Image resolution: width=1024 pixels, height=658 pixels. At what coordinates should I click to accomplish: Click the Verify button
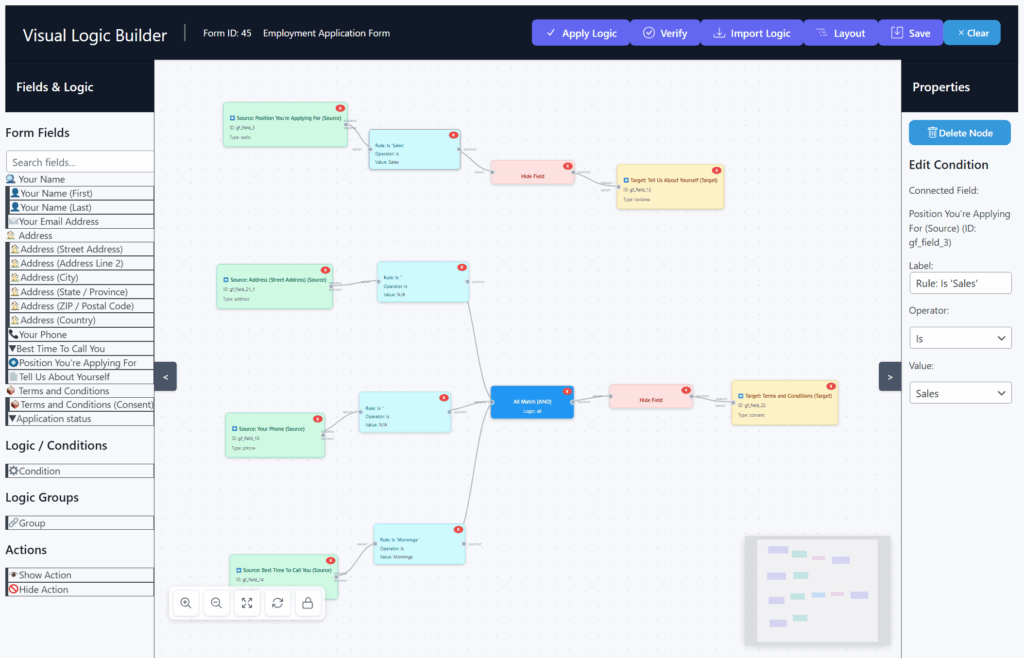(x=665, y=33)
